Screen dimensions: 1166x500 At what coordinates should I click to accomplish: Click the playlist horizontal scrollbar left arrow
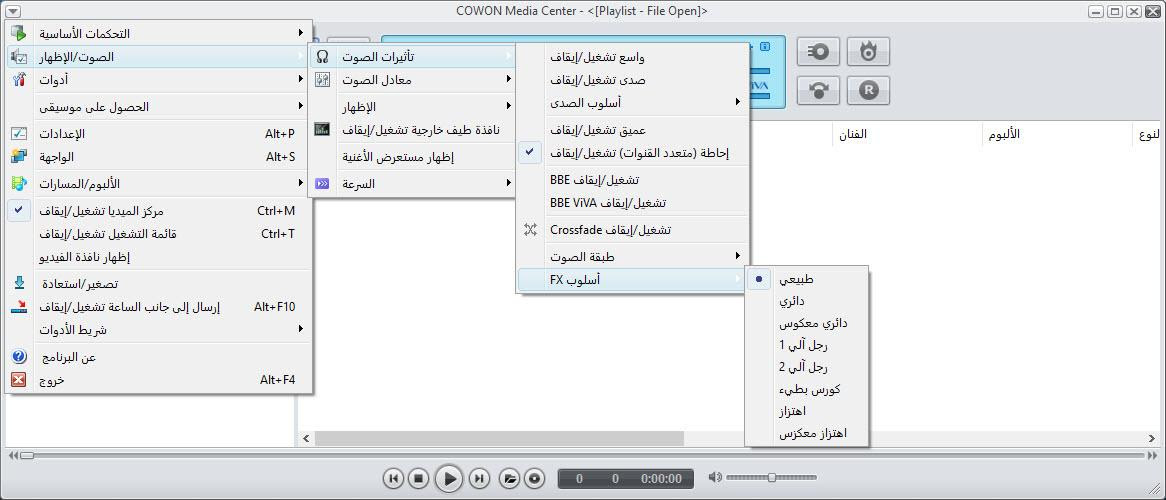coord(306,439)
